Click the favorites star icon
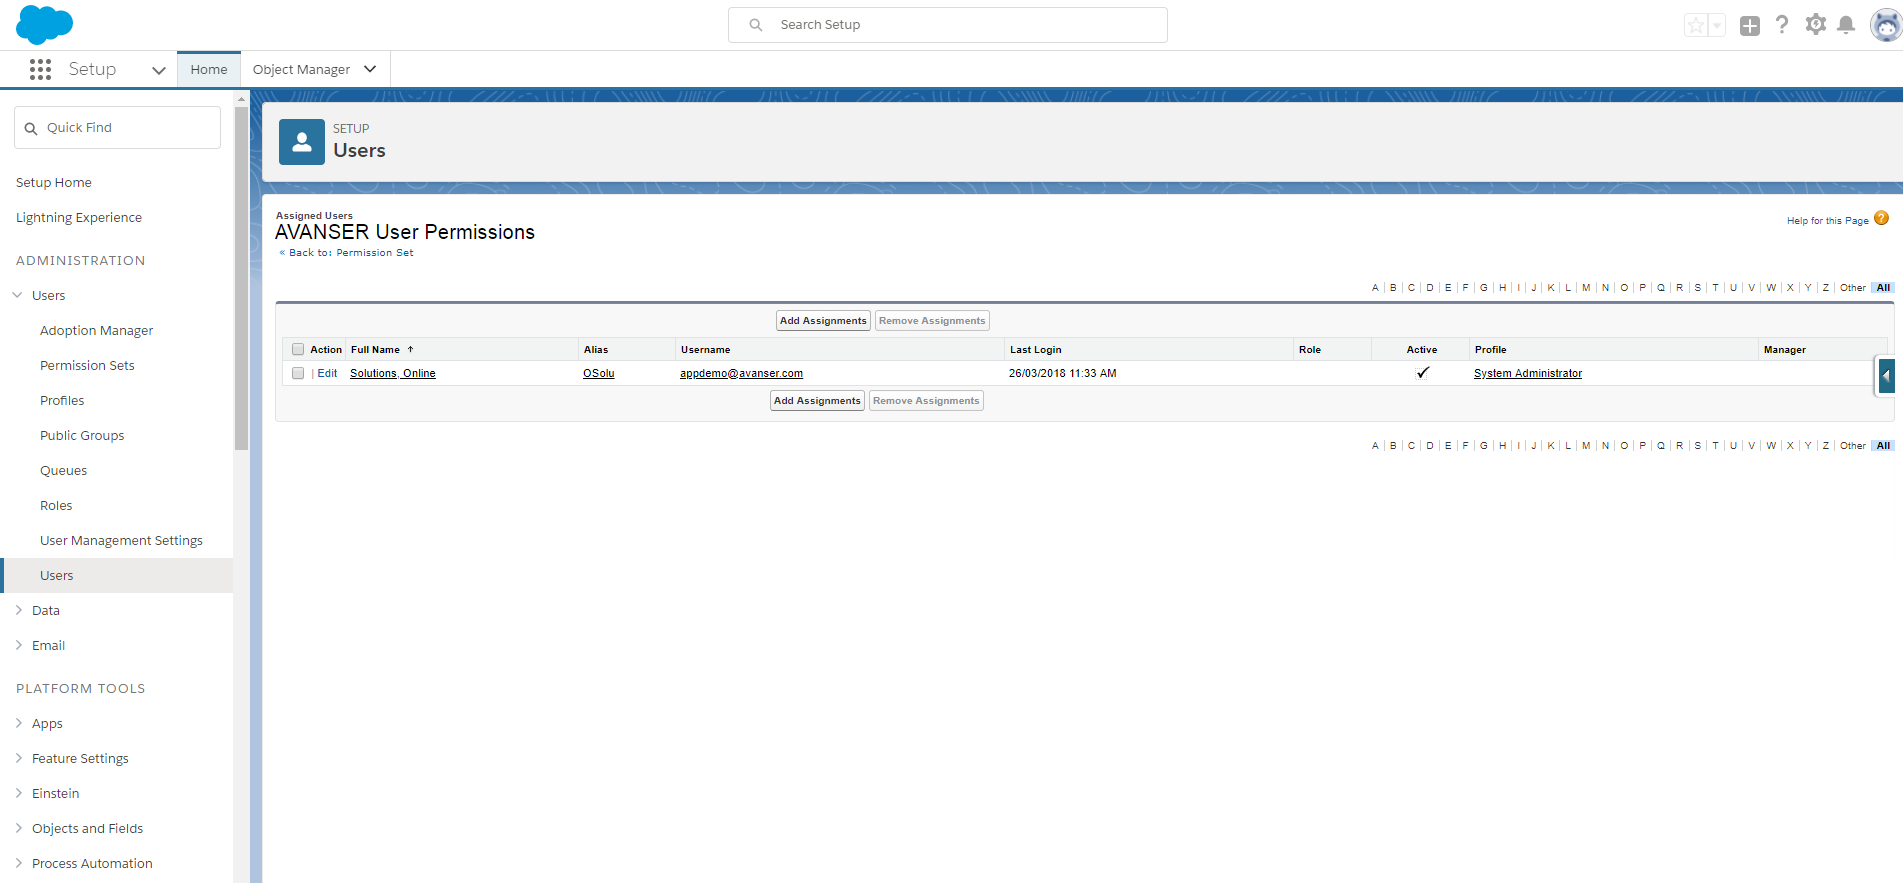This screenshot has height=883, width=1903. (x=1696, y=26)
